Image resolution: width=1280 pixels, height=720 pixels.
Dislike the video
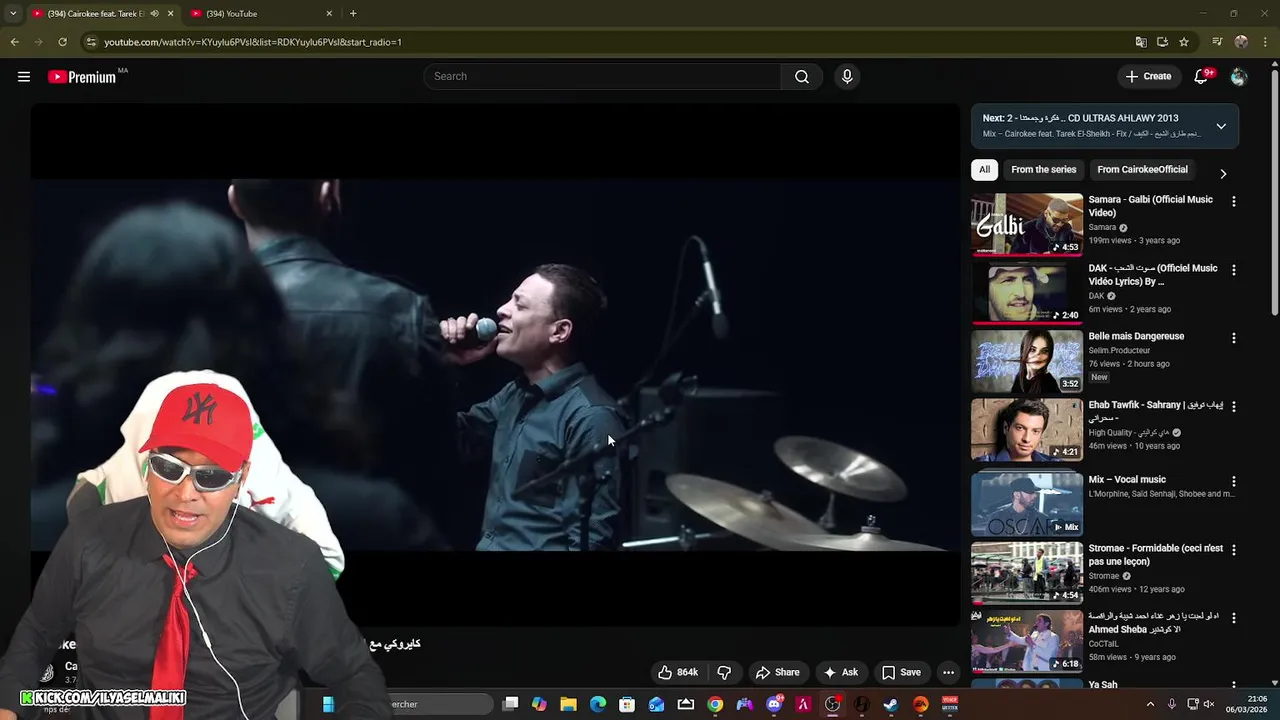(725, 673)
